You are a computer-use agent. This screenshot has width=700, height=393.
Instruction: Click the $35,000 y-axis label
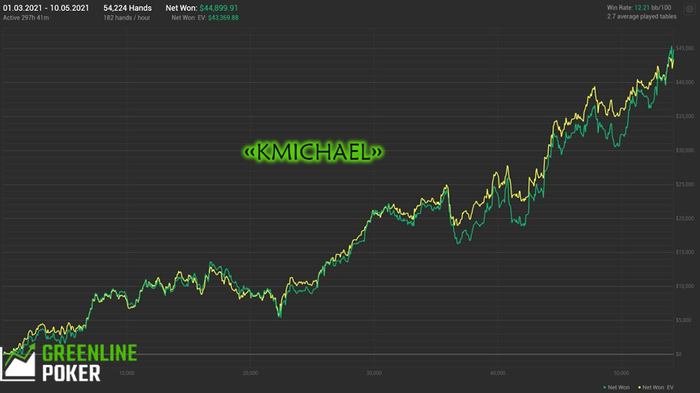coord(685,116)
